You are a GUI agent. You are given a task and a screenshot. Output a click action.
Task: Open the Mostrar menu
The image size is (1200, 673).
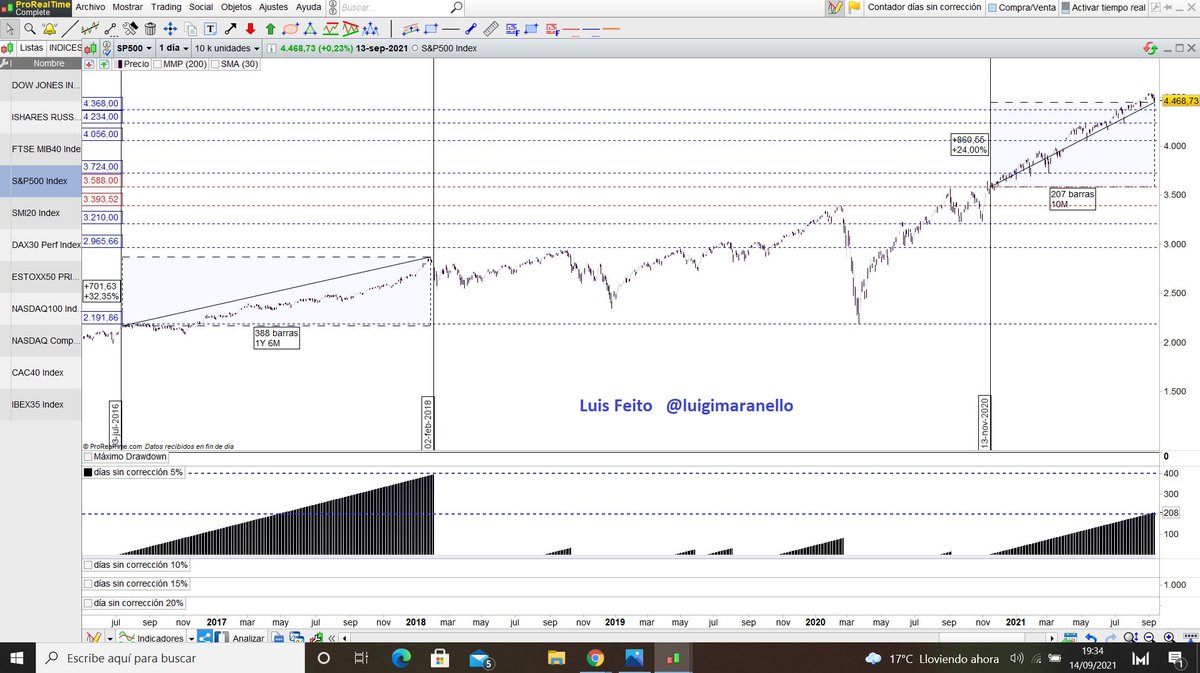click(127, 7)
